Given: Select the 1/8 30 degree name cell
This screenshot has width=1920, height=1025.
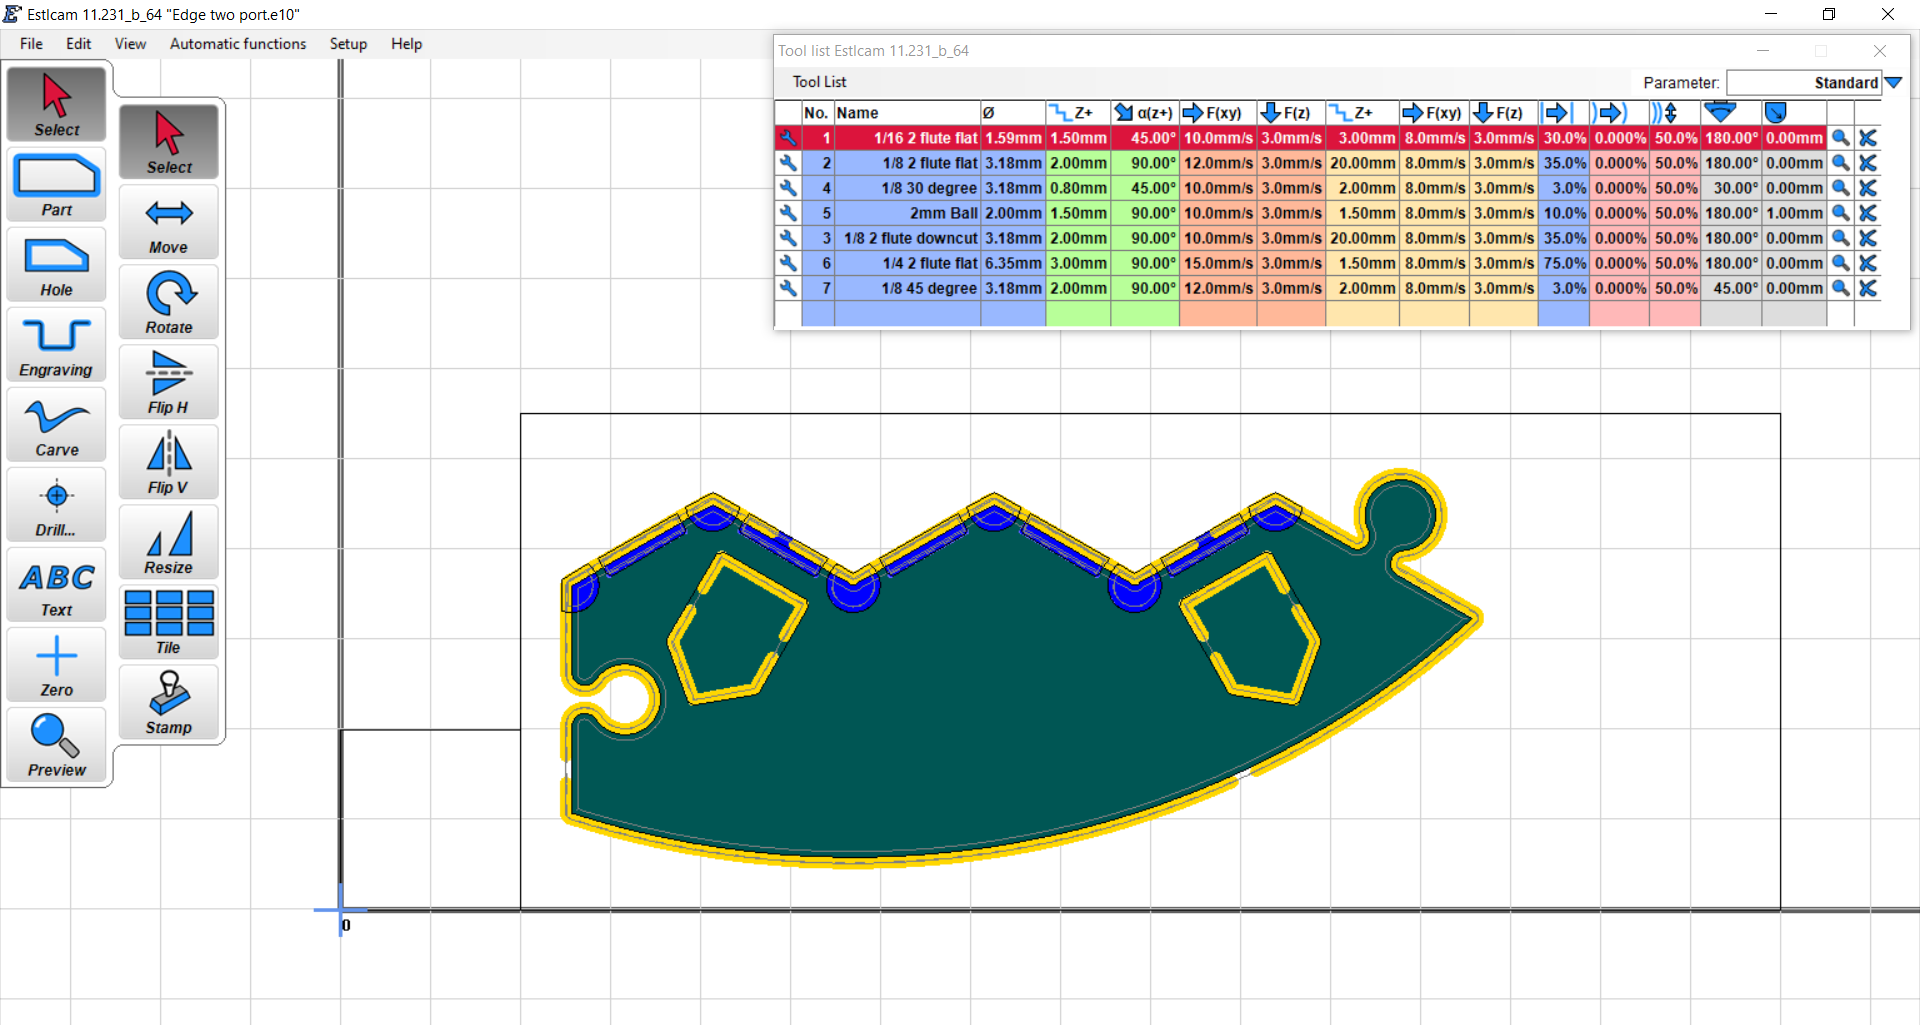Looking at the screenshot, I should tap(907, 188).
